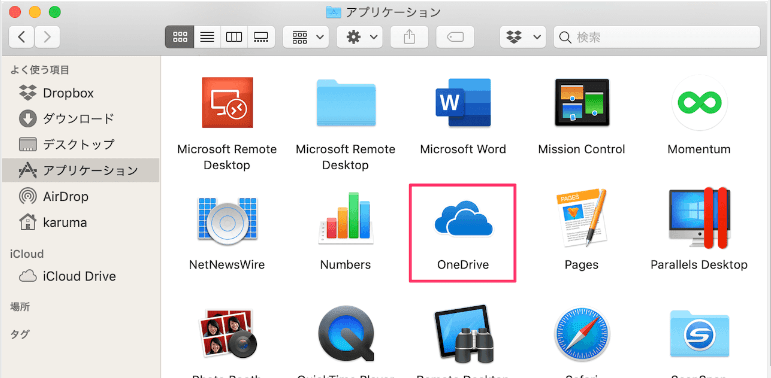Click the Mission Control label text
This screenshot has width=771, height=378.
click(x=582, y=149)
